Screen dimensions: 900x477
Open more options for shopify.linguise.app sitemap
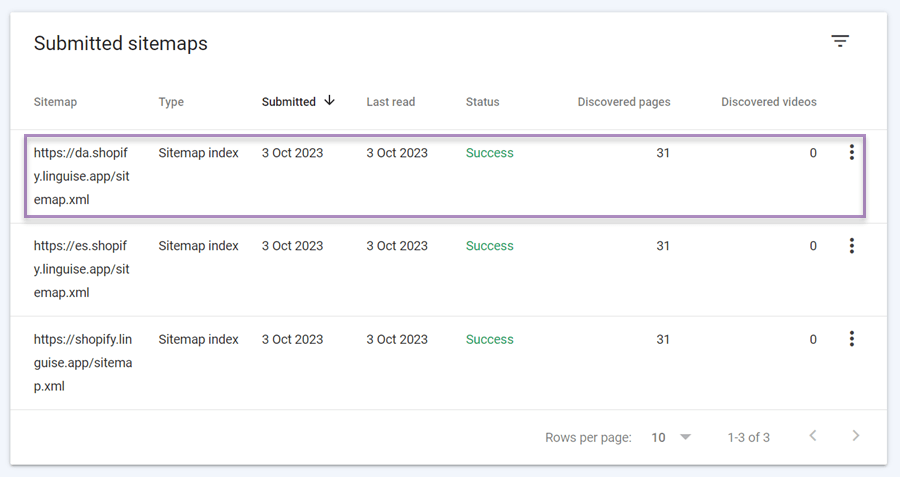click(852, 339)
